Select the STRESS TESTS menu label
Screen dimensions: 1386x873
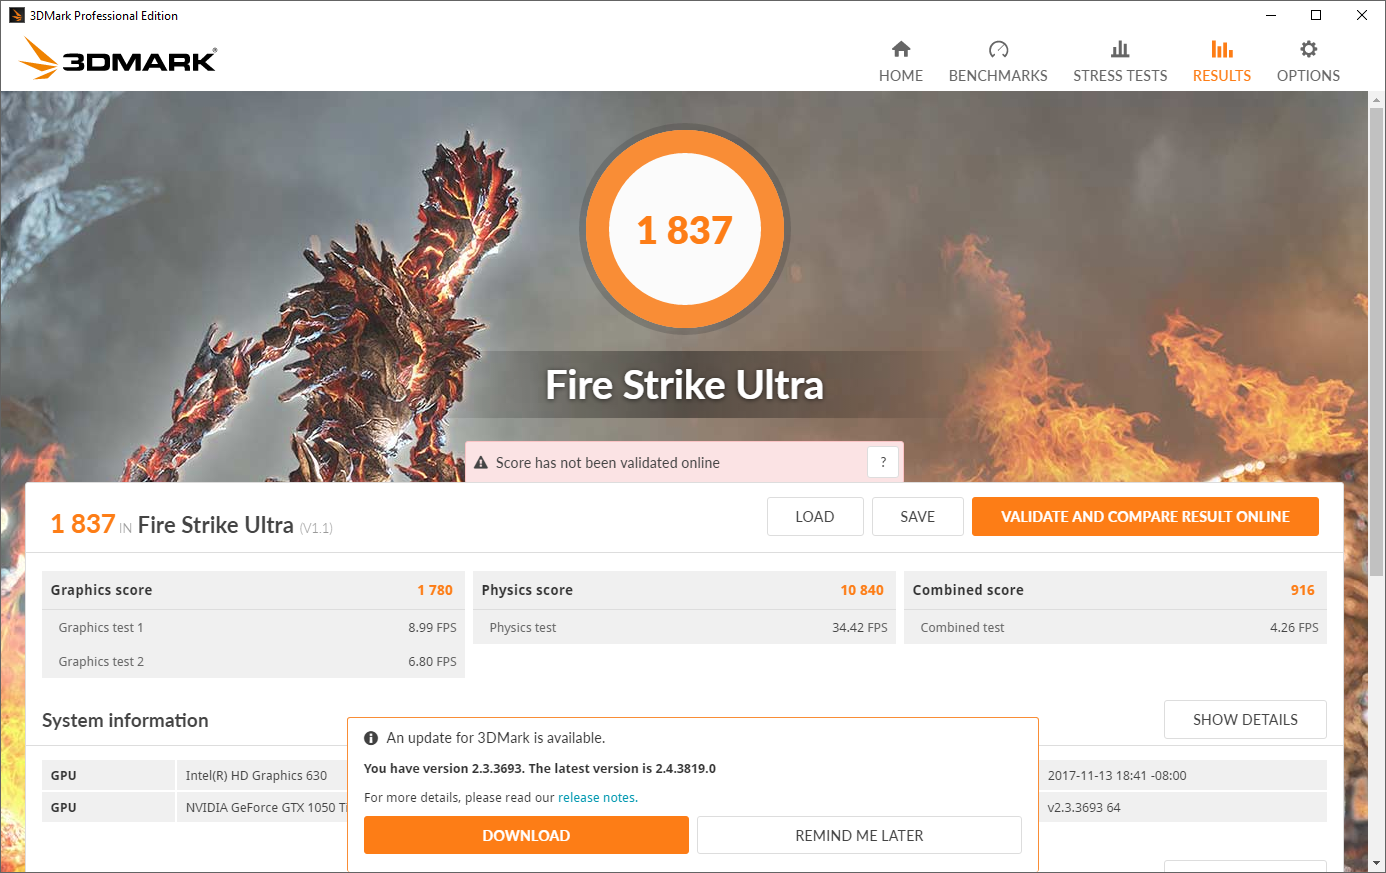1120,76
